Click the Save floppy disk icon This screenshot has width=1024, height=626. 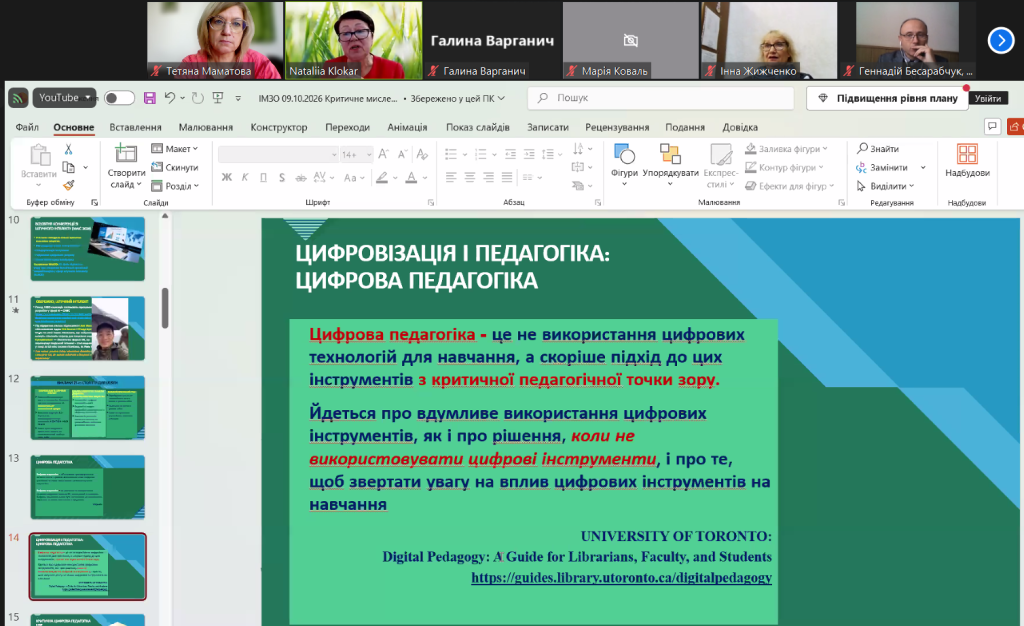coord(150,98)
